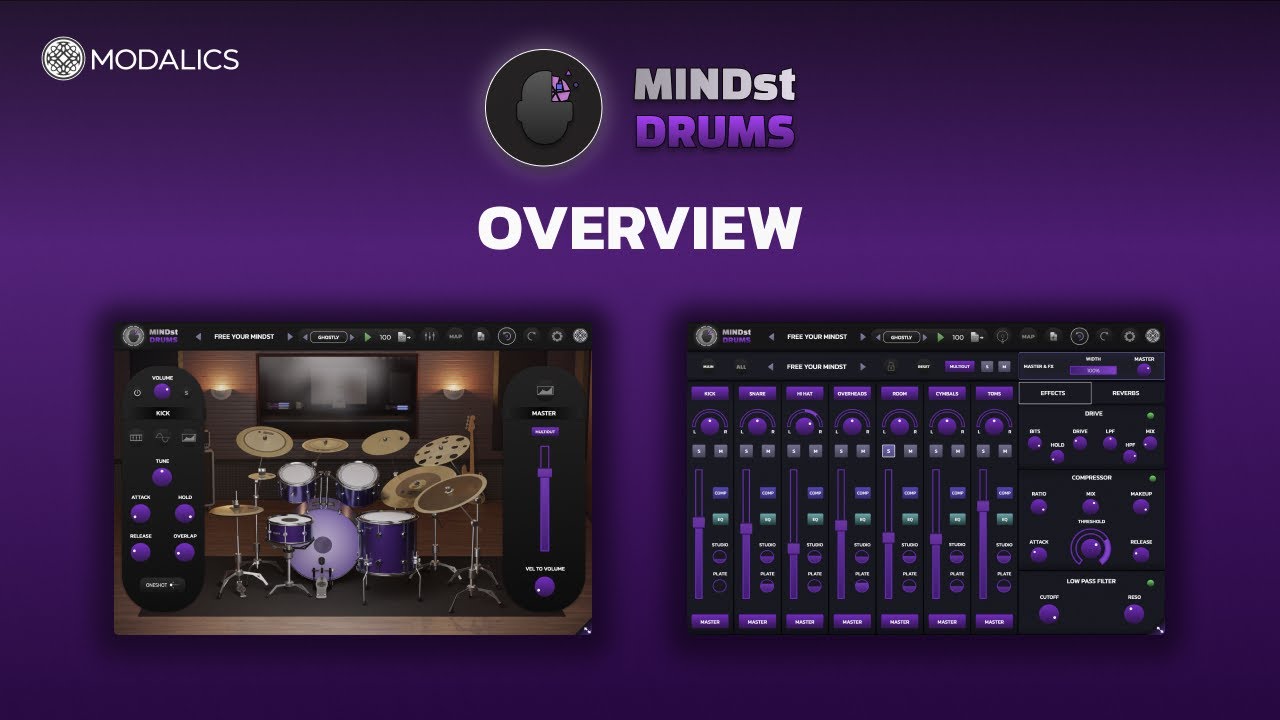Select keyboard mapping icon under KICK label
The height and width of the screenshot is (720, 1280).
tap(136, 437)
